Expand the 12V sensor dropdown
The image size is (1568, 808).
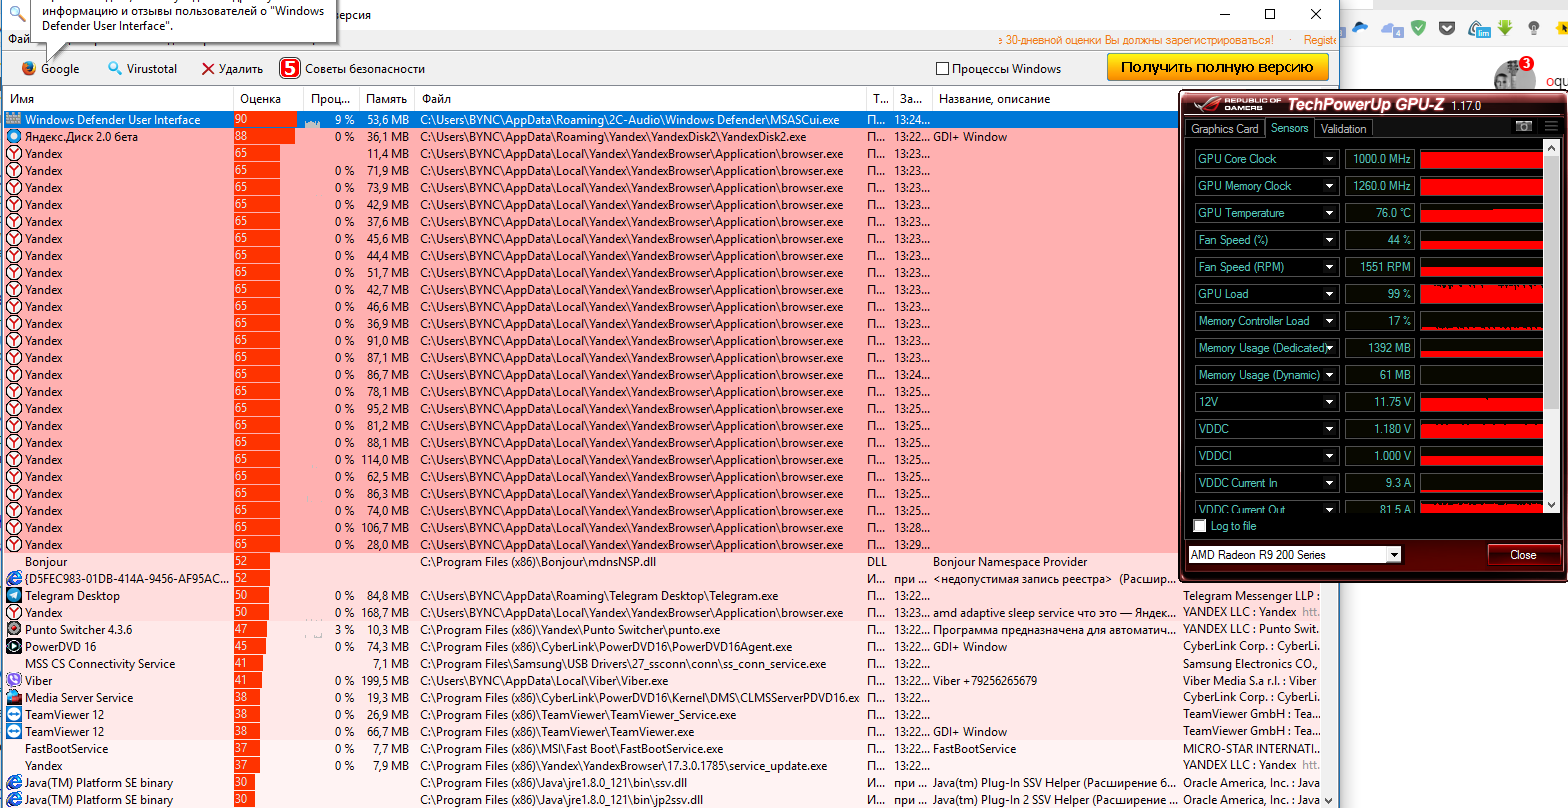click(x=1329, y=402)
